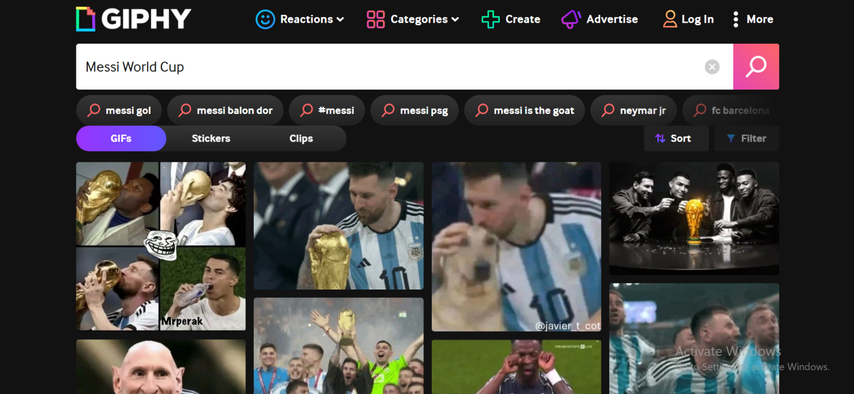
Task: Open the team lifting trophy celebration GIF
Action: click(x=338, y=345)
